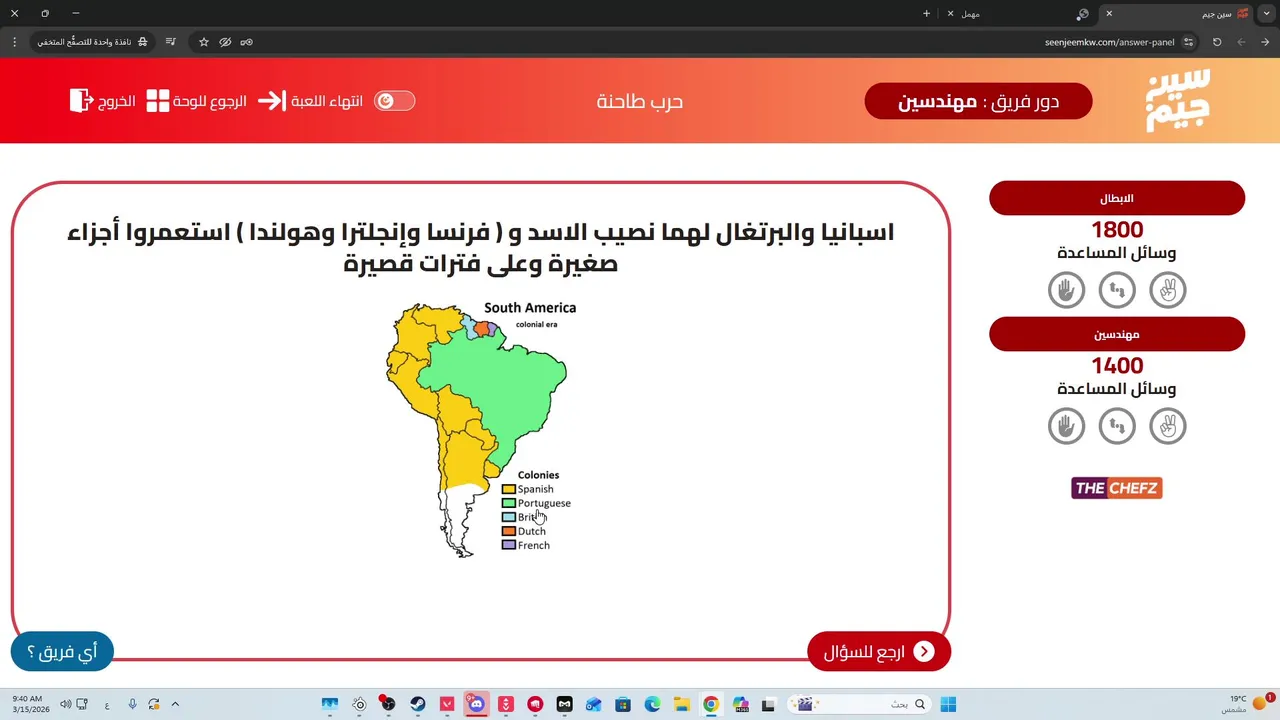Reload the page with the refresh icon

point(1217,42)
